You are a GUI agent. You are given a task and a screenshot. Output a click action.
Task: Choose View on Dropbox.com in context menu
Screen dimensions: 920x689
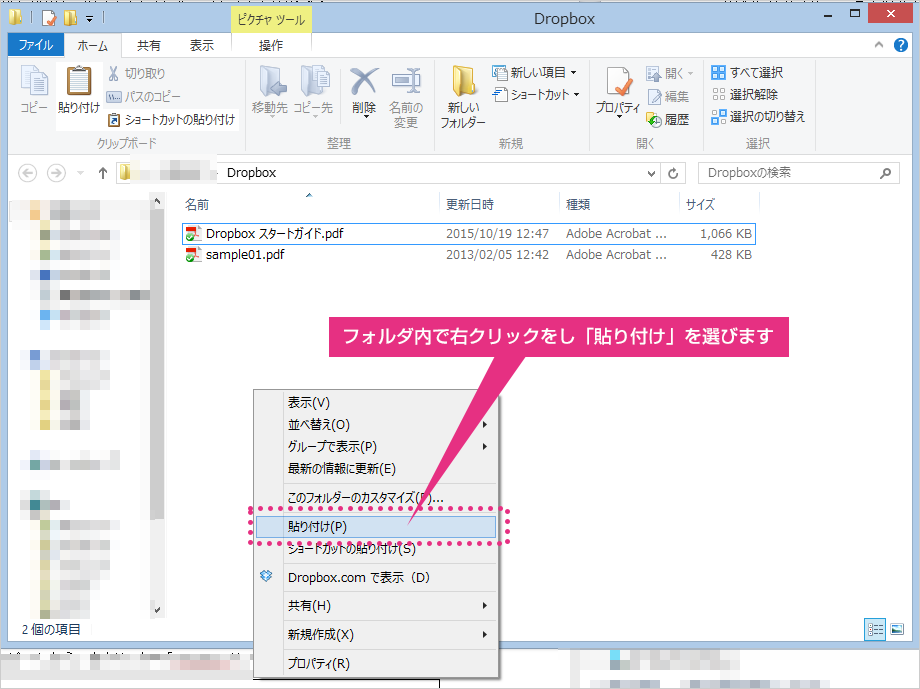376,577
